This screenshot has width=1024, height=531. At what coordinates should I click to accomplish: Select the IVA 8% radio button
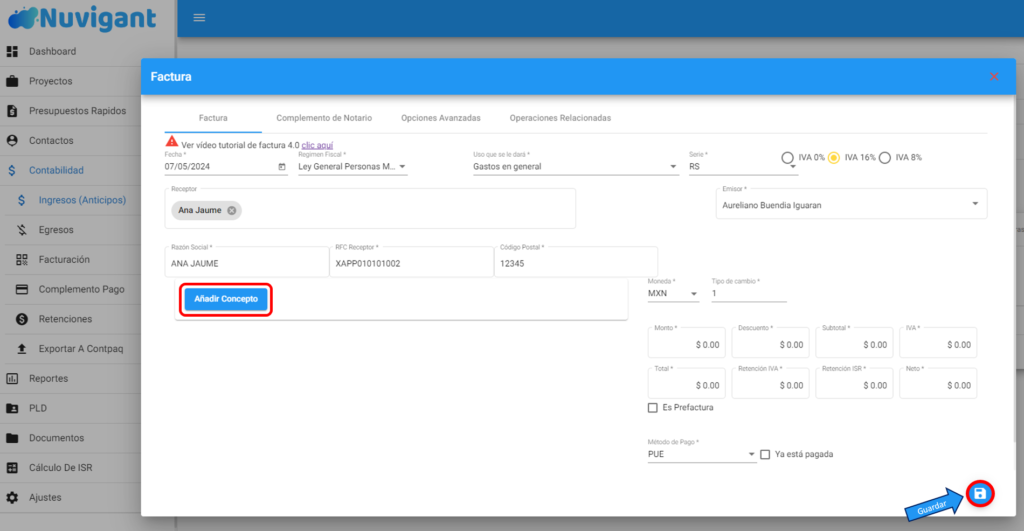click(x=885, y=157)
